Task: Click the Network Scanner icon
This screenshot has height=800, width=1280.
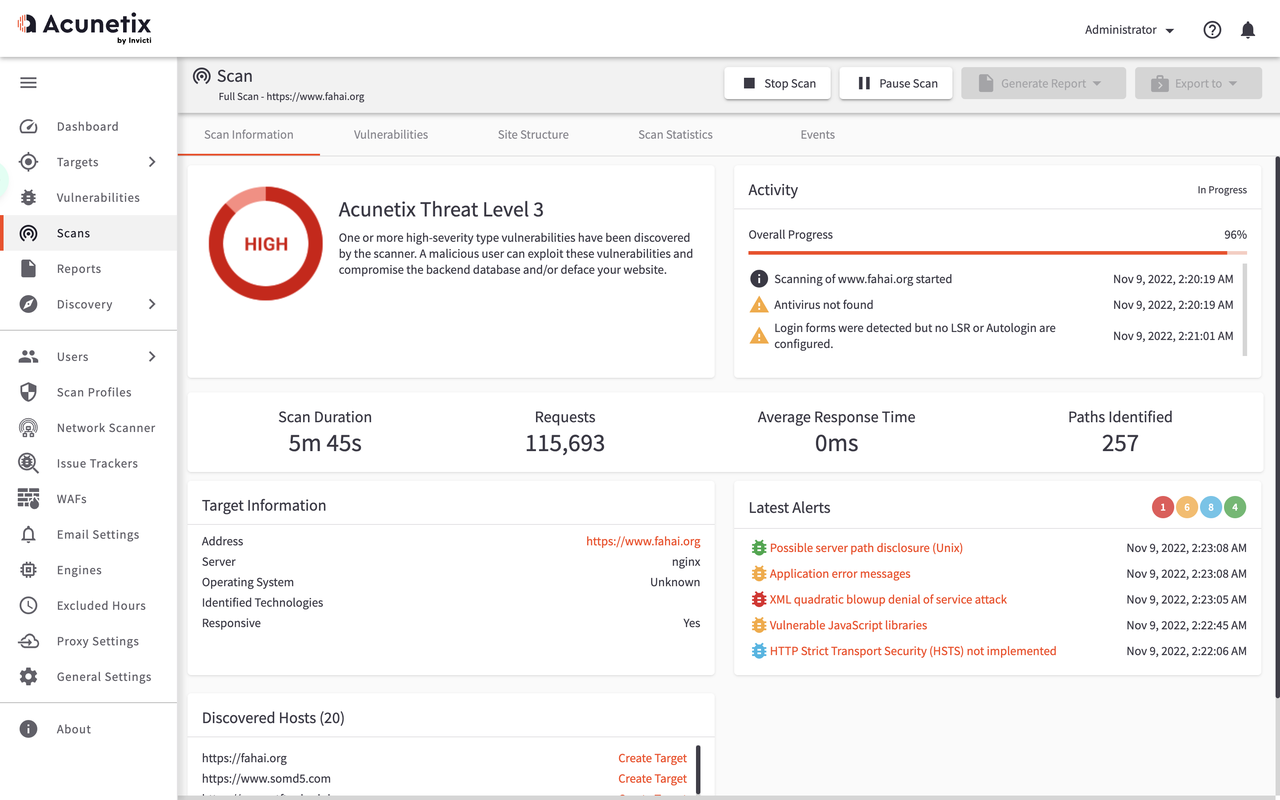Action: click(x=28, y=428)
